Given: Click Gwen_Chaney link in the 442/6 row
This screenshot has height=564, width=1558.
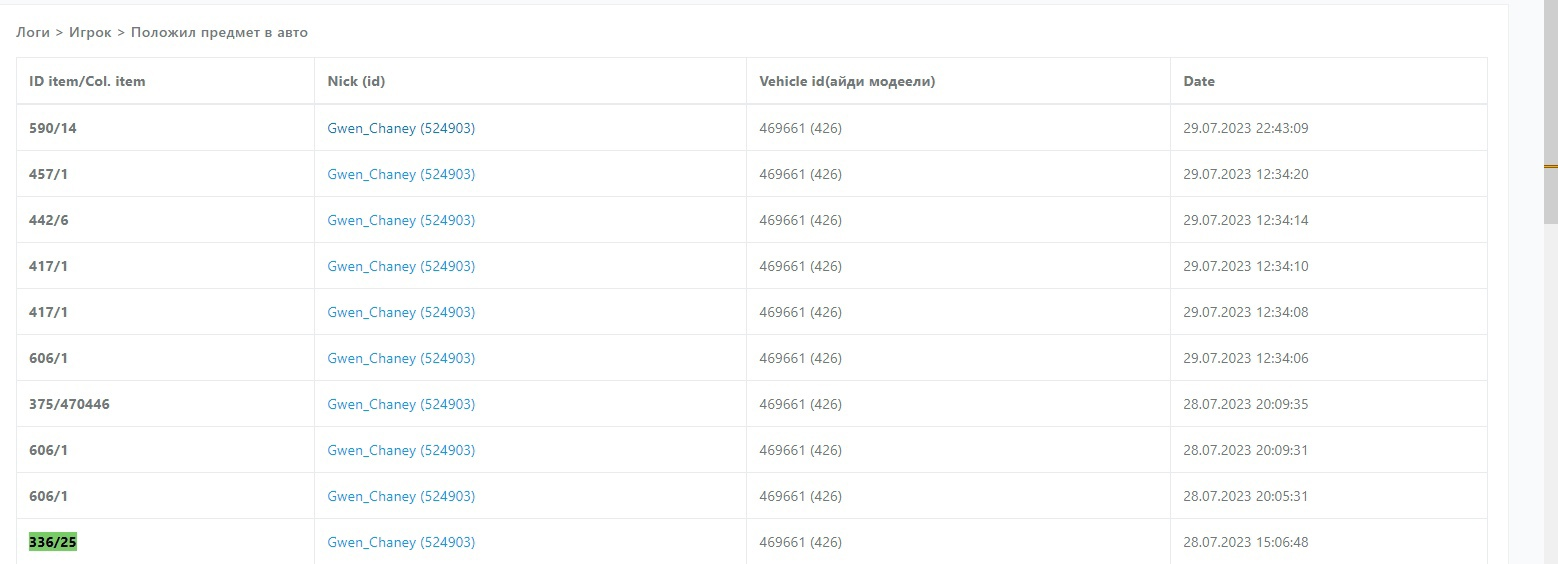Looking at the screenshot, I should (401, 220).
